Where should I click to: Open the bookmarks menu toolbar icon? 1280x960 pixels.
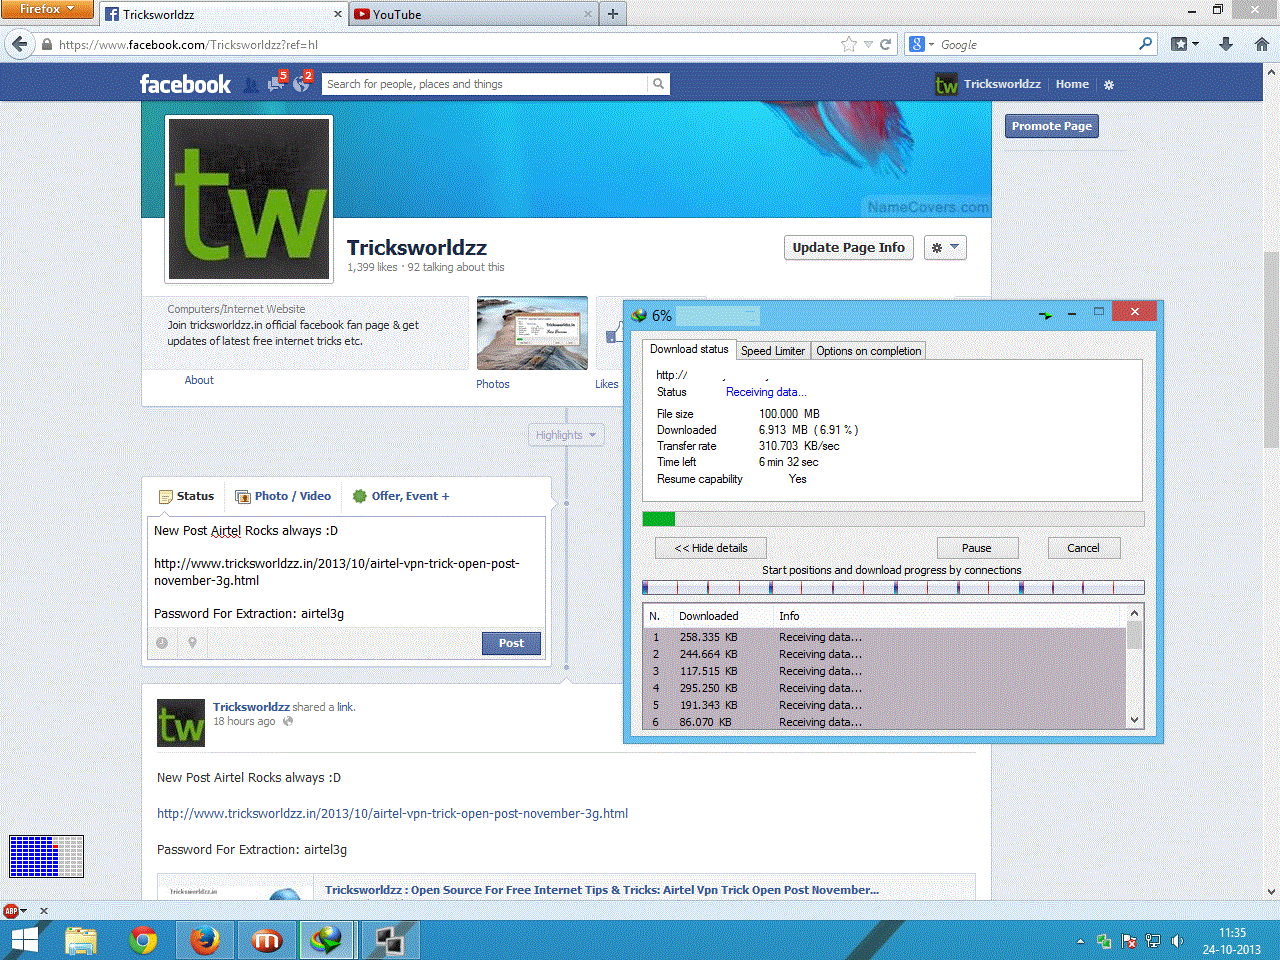[1185, 44]
